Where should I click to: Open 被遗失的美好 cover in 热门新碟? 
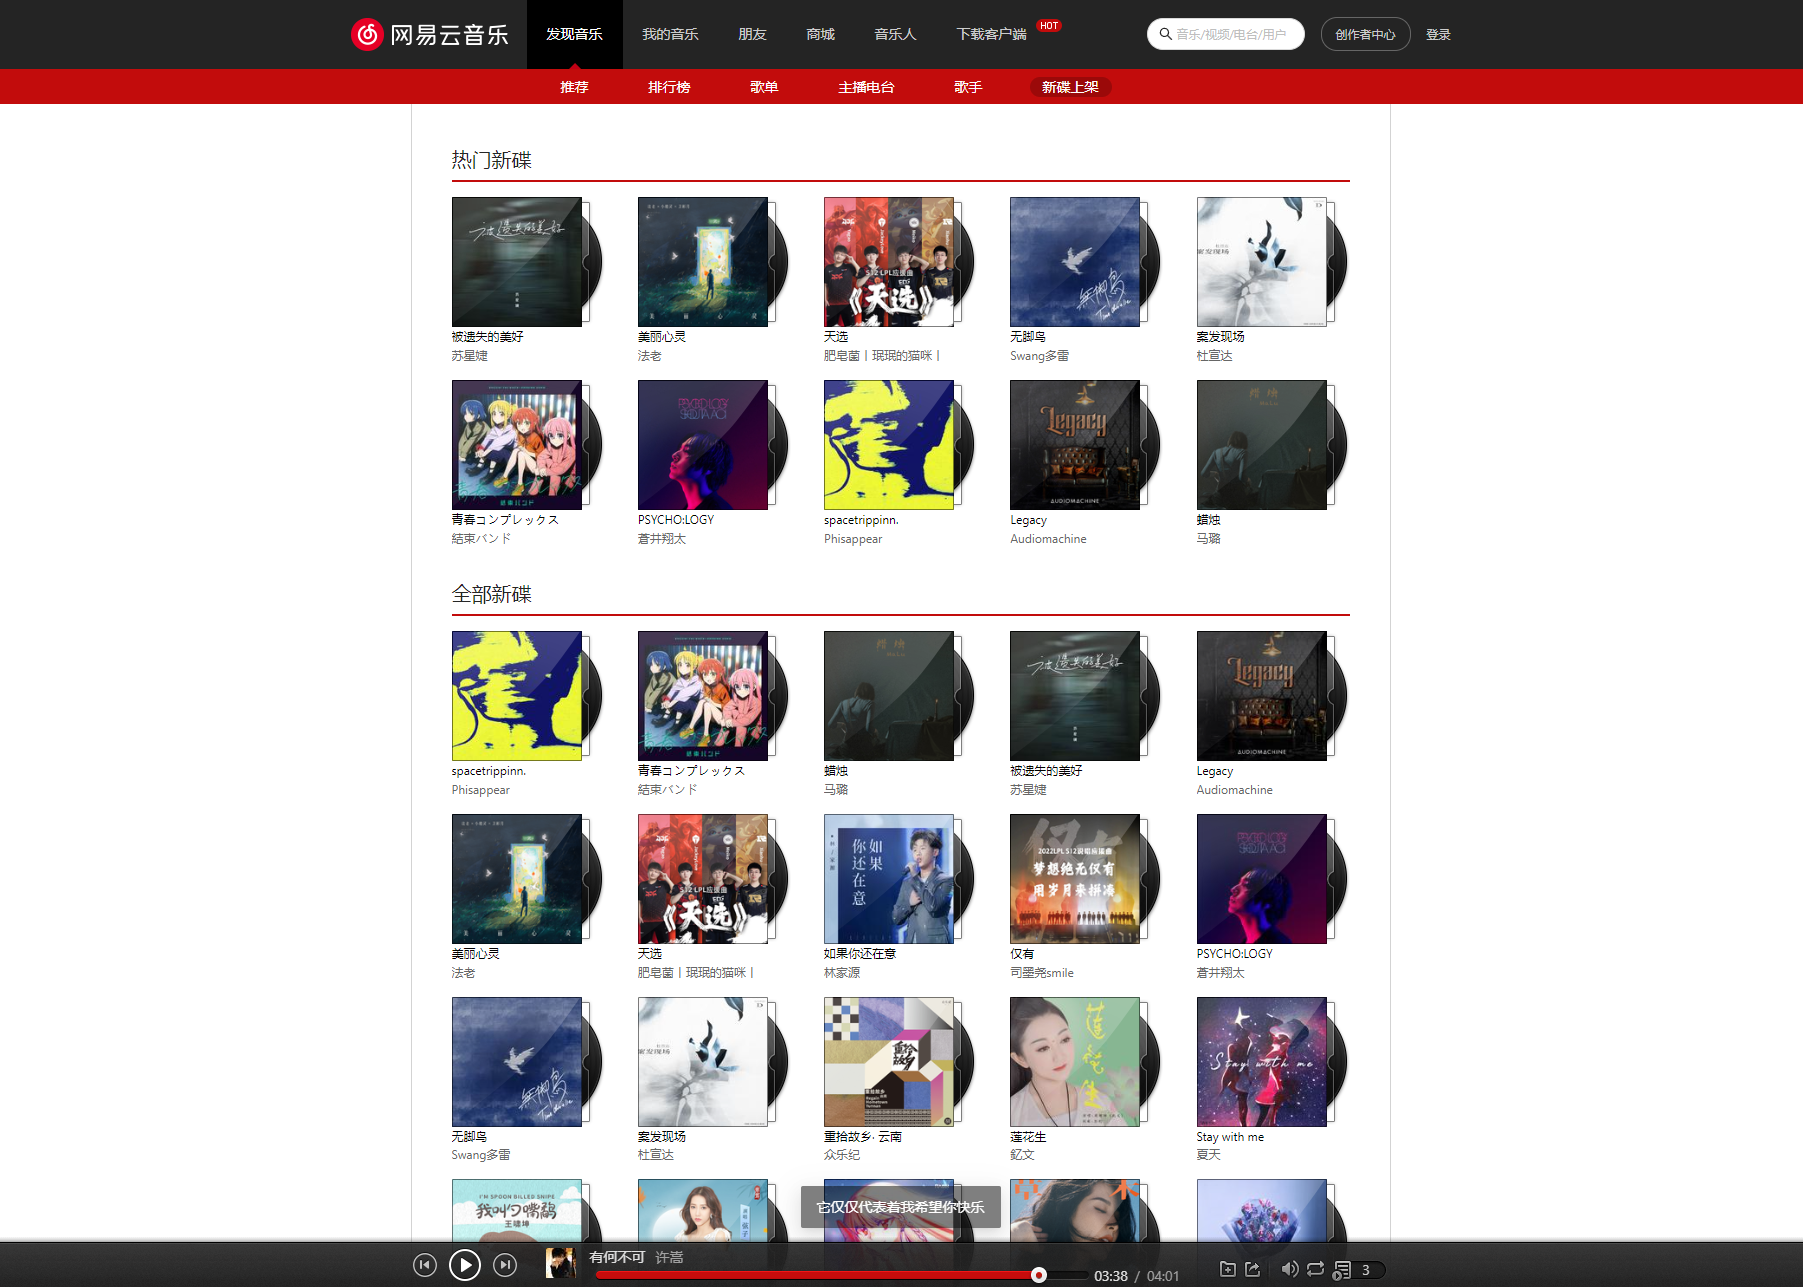(x=516, y=262)
